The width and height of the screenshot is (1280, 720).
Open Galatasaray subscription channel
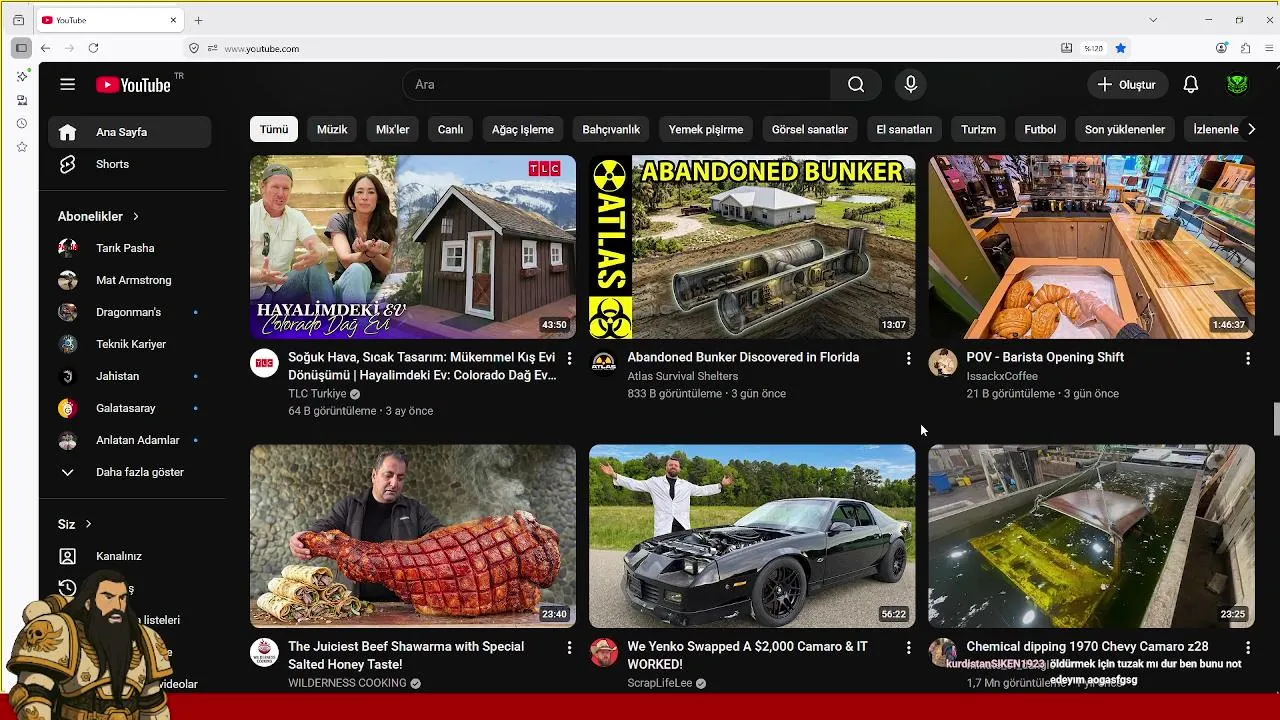[130, 408]
